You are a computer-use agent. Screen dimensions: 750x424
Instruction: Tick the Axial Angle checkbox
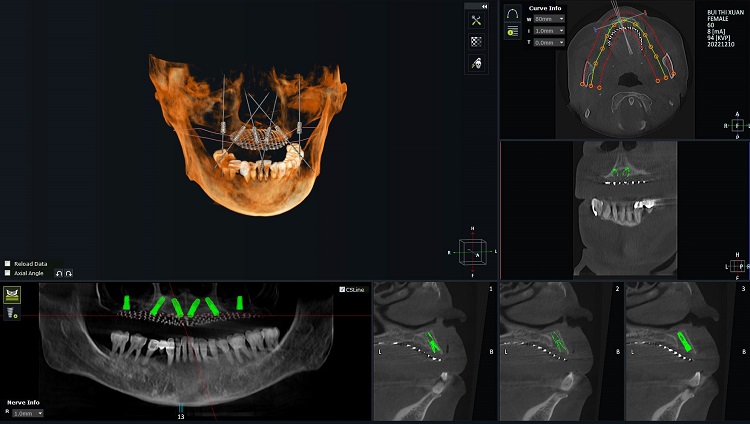point(8,273)
